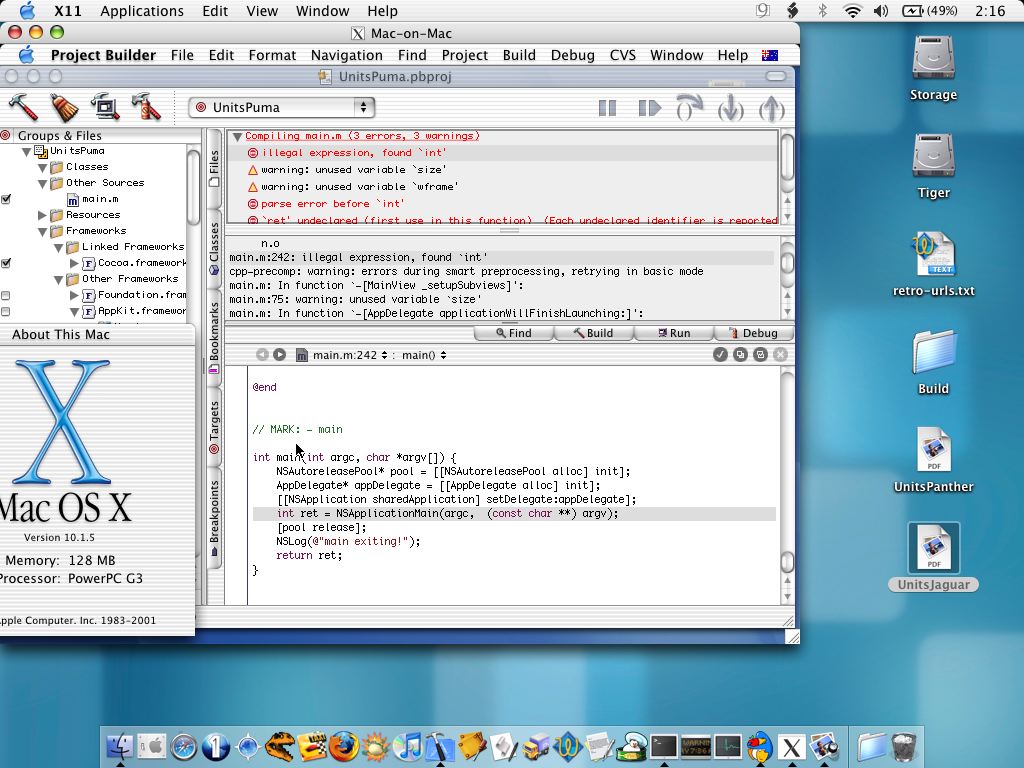This screenshot has height=768, width=1024.
Task: Expand the Resources folder in tree
Action: (x=43, y=215)
